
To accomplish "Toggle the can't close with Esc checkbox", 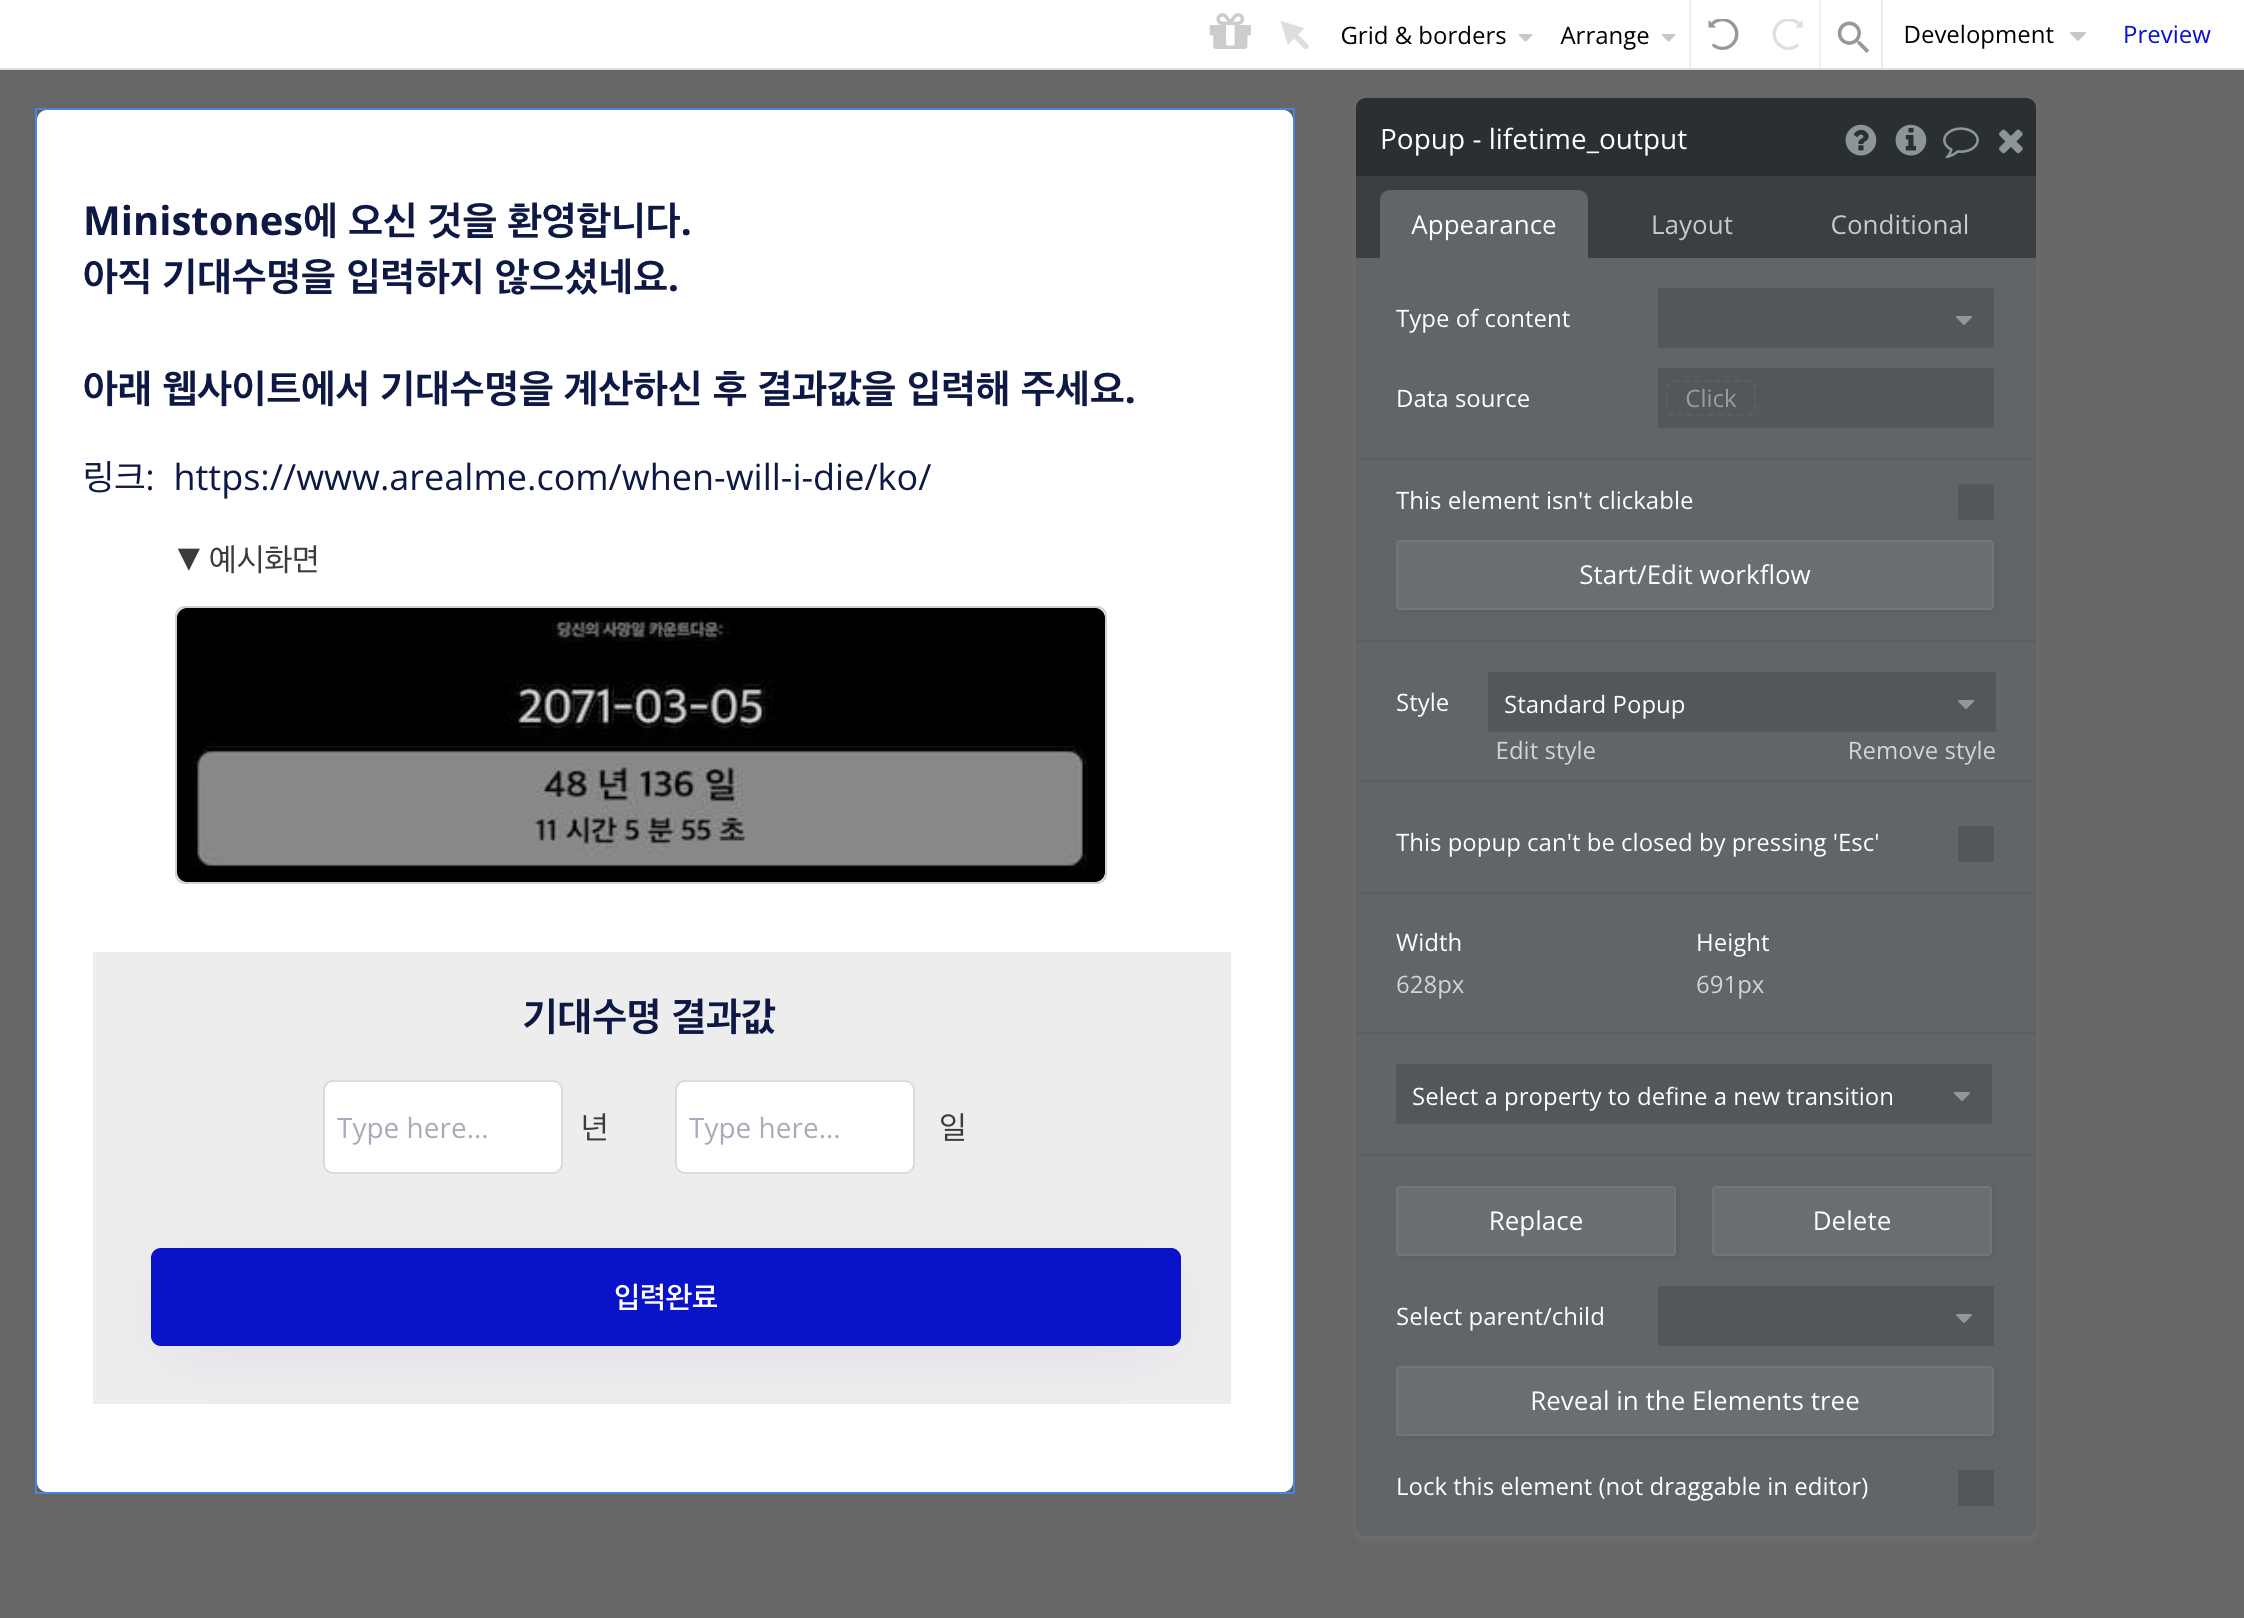I will point(1975,843).
